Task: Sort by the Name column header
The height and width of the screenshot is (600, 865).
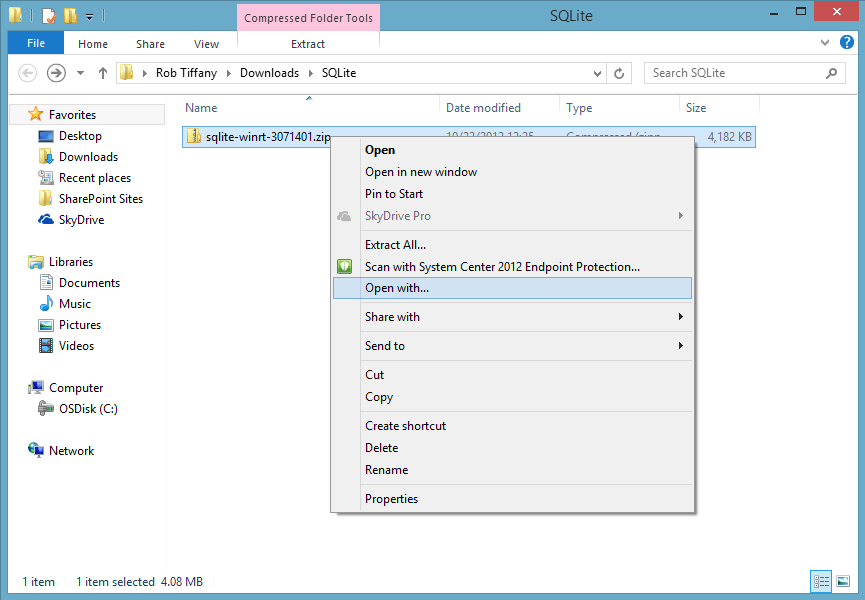Action: pos(309,108)
